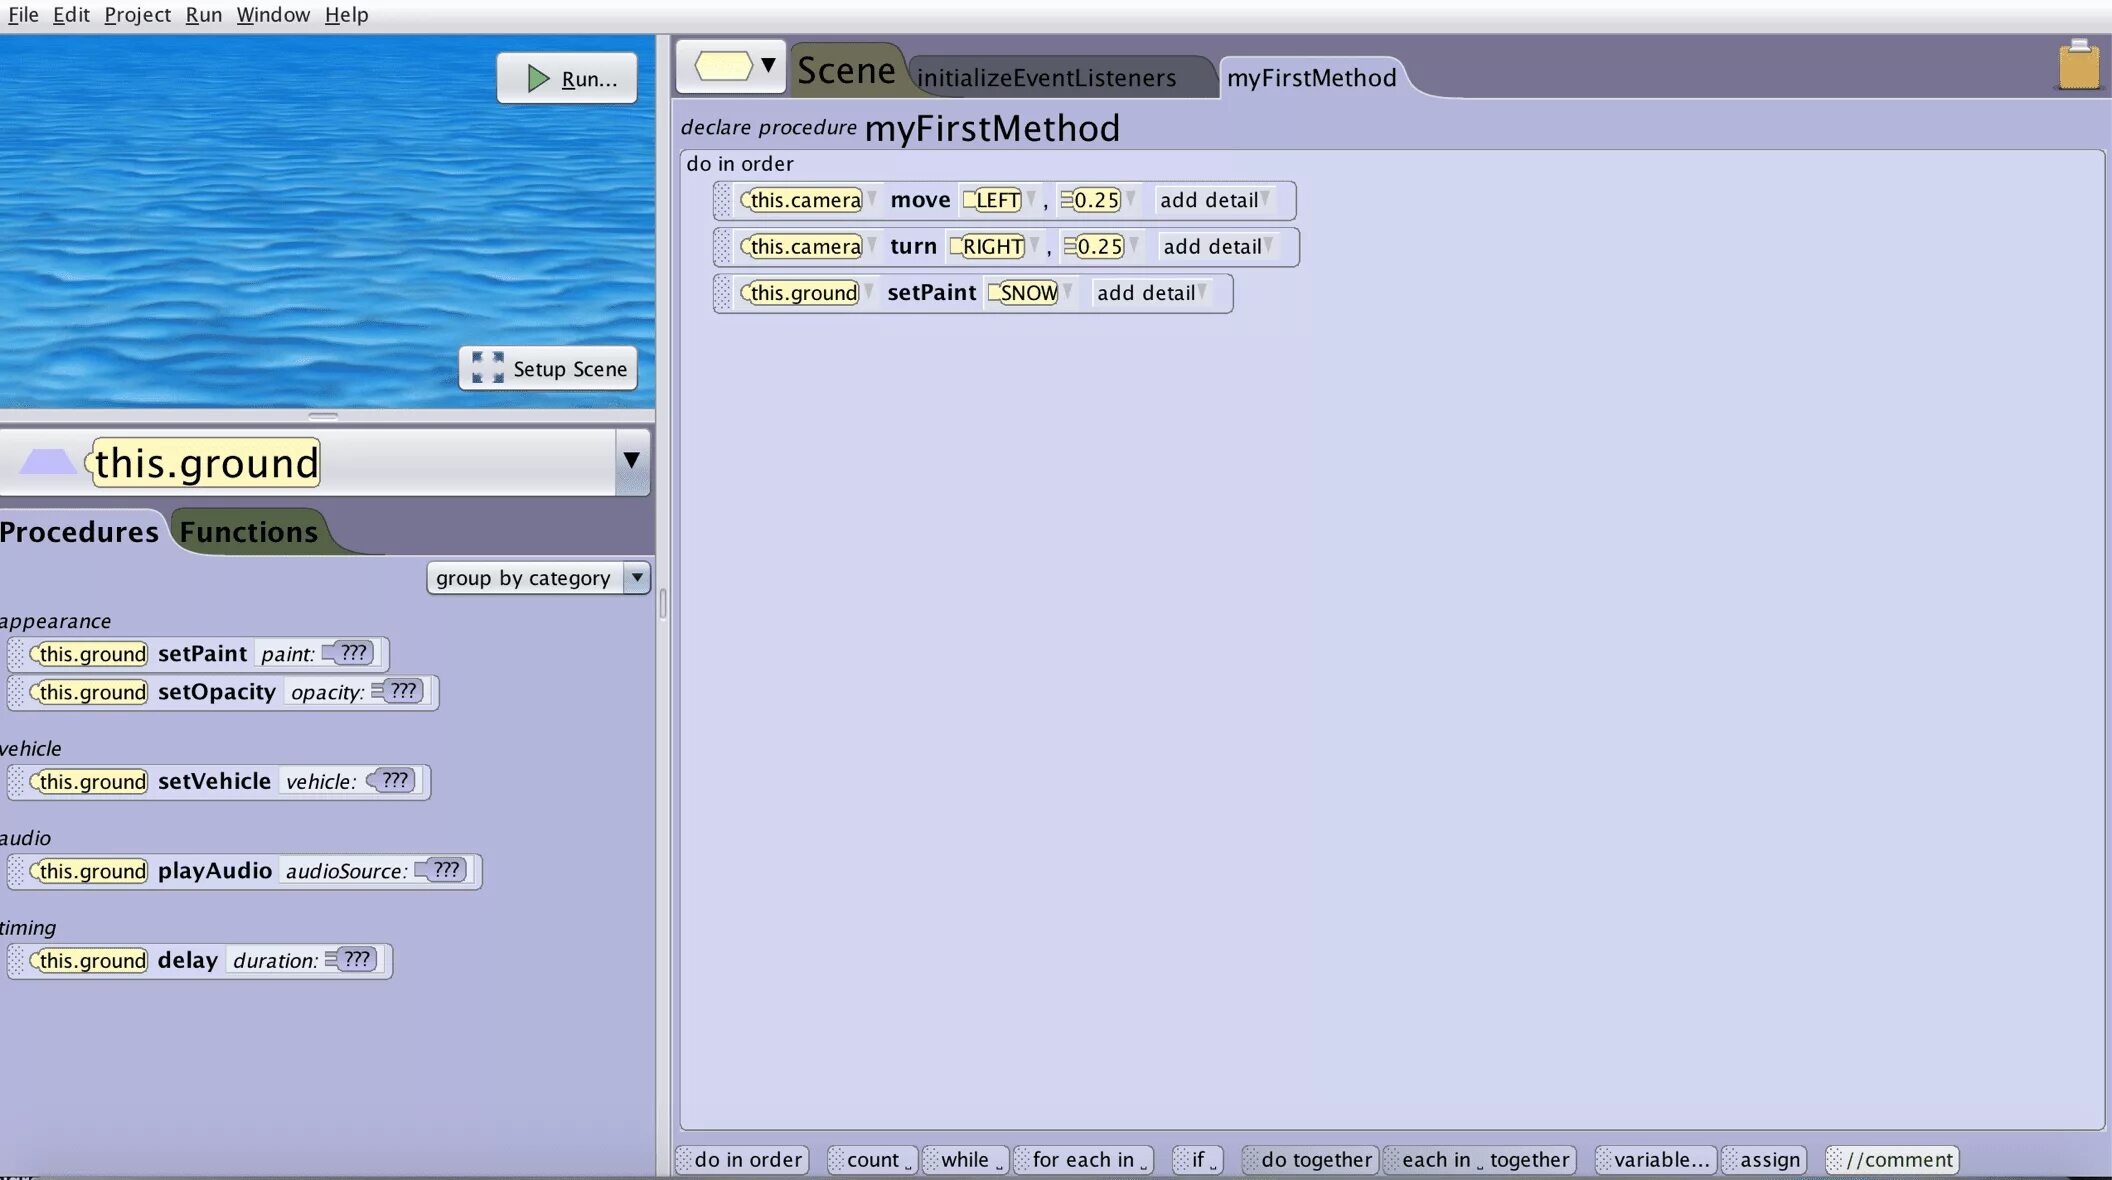Click the Setup Scene frame icon
This screenshot has width=2112, height=1180.
pos(488,368)
